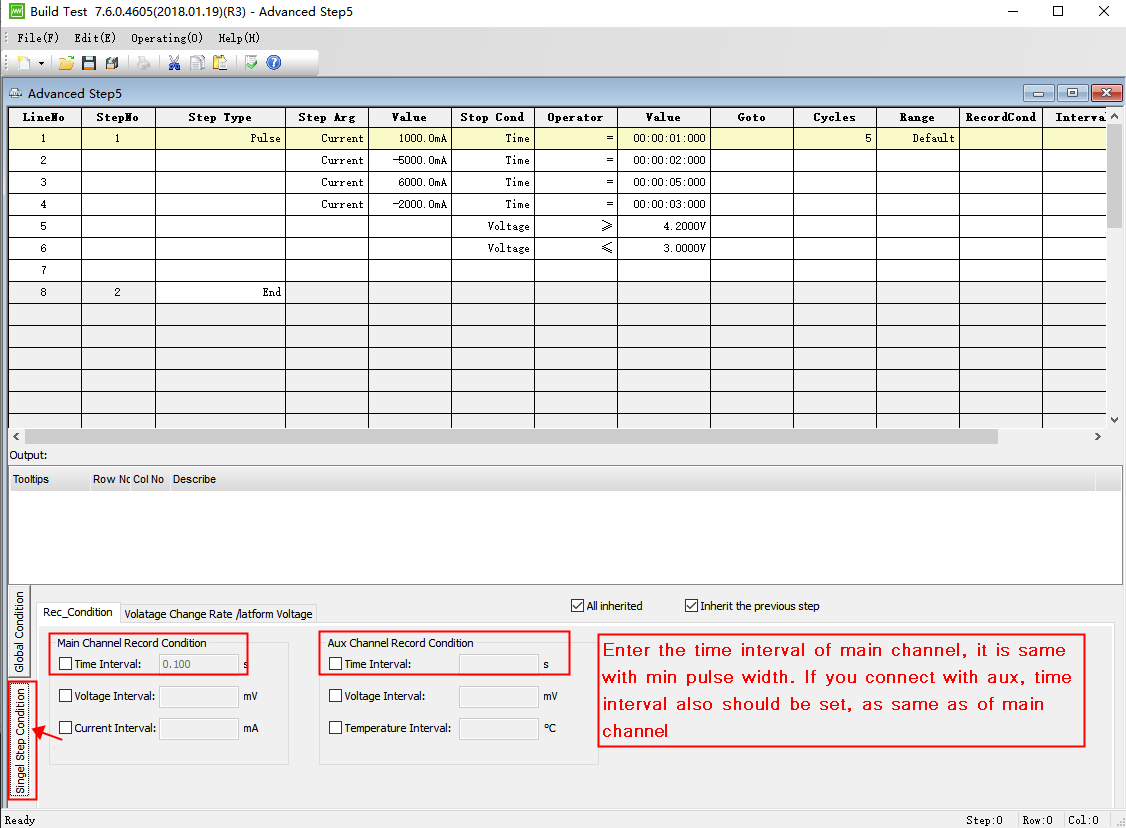The width and height of the screenshot is (1126, 828).
Task: Close the Advanced Step5 child window
Action: pos(1107,93)
